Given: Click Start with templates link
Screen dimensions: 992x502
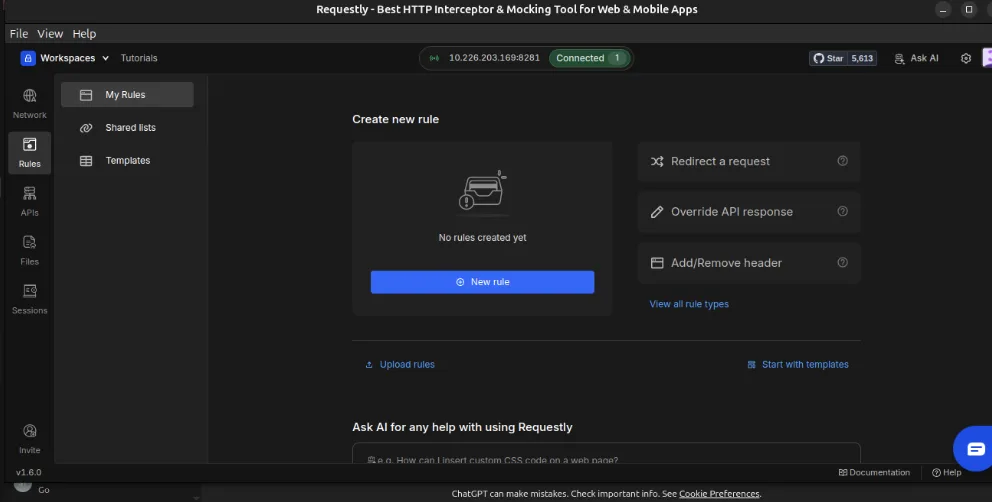Looking at the screenshot, I should (798, 365).
